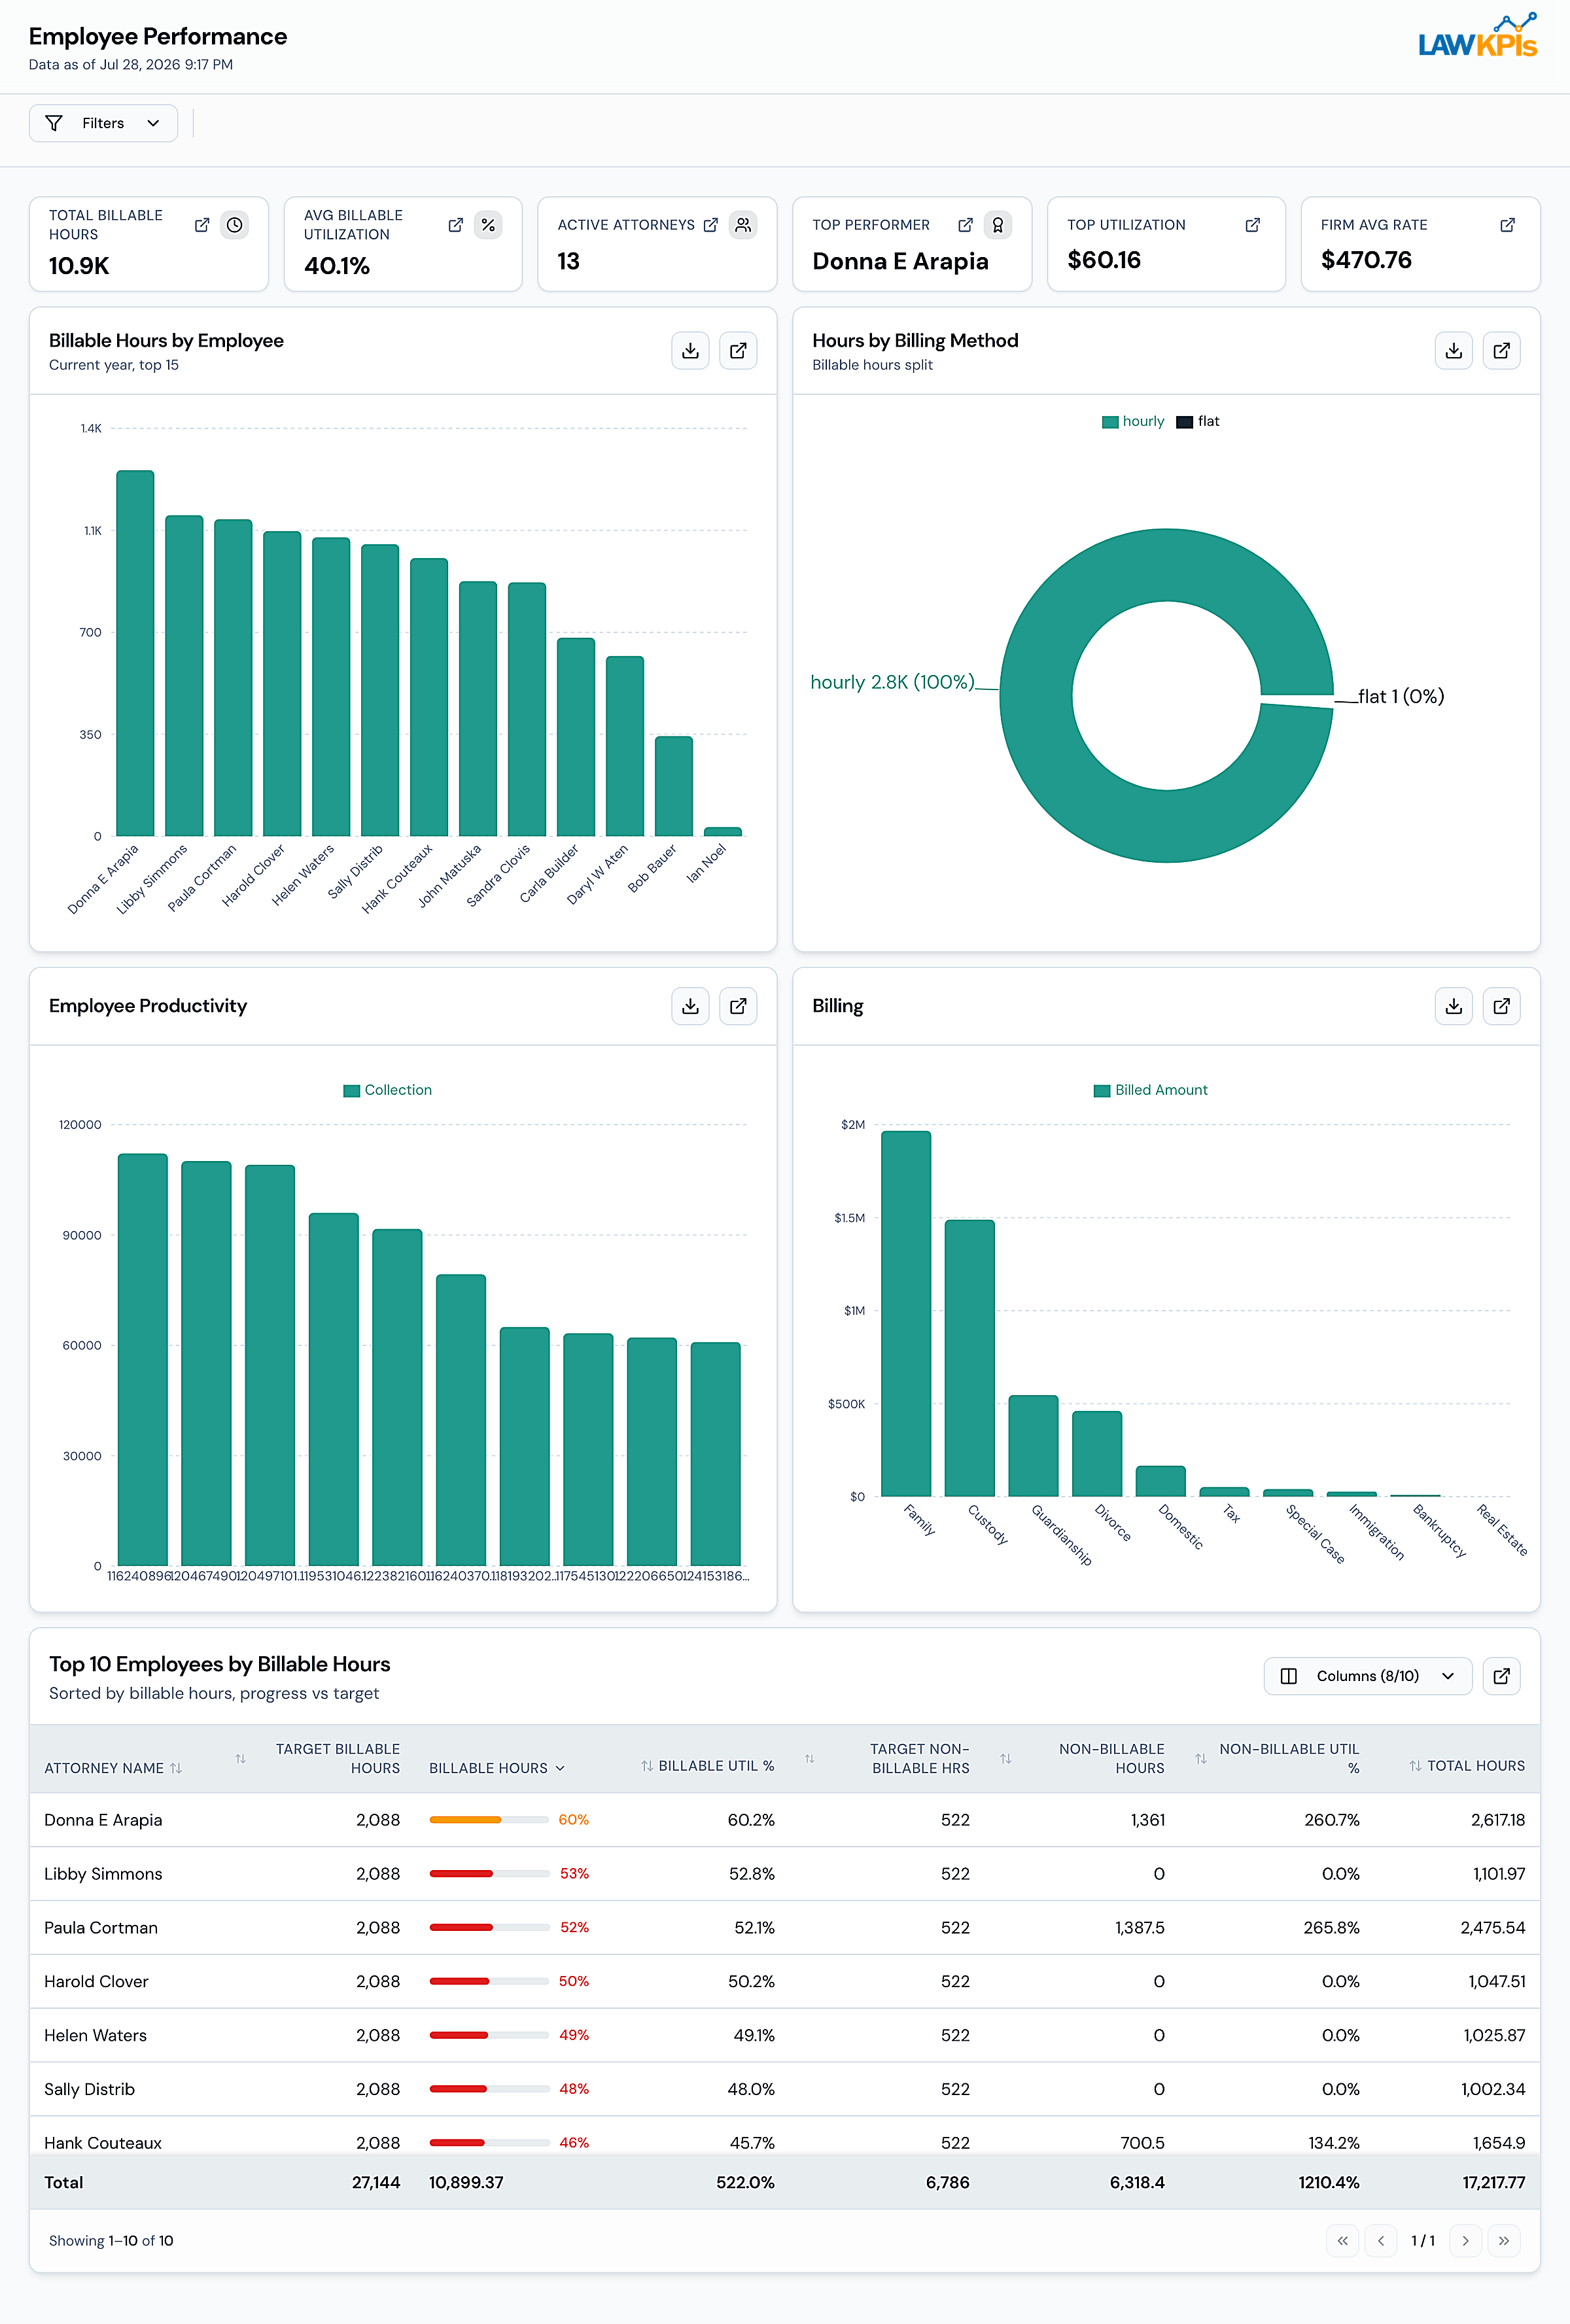1570x2324 pixels.
Task: Sort table by Billable Util %
Action: click(x=708, y=1766)
